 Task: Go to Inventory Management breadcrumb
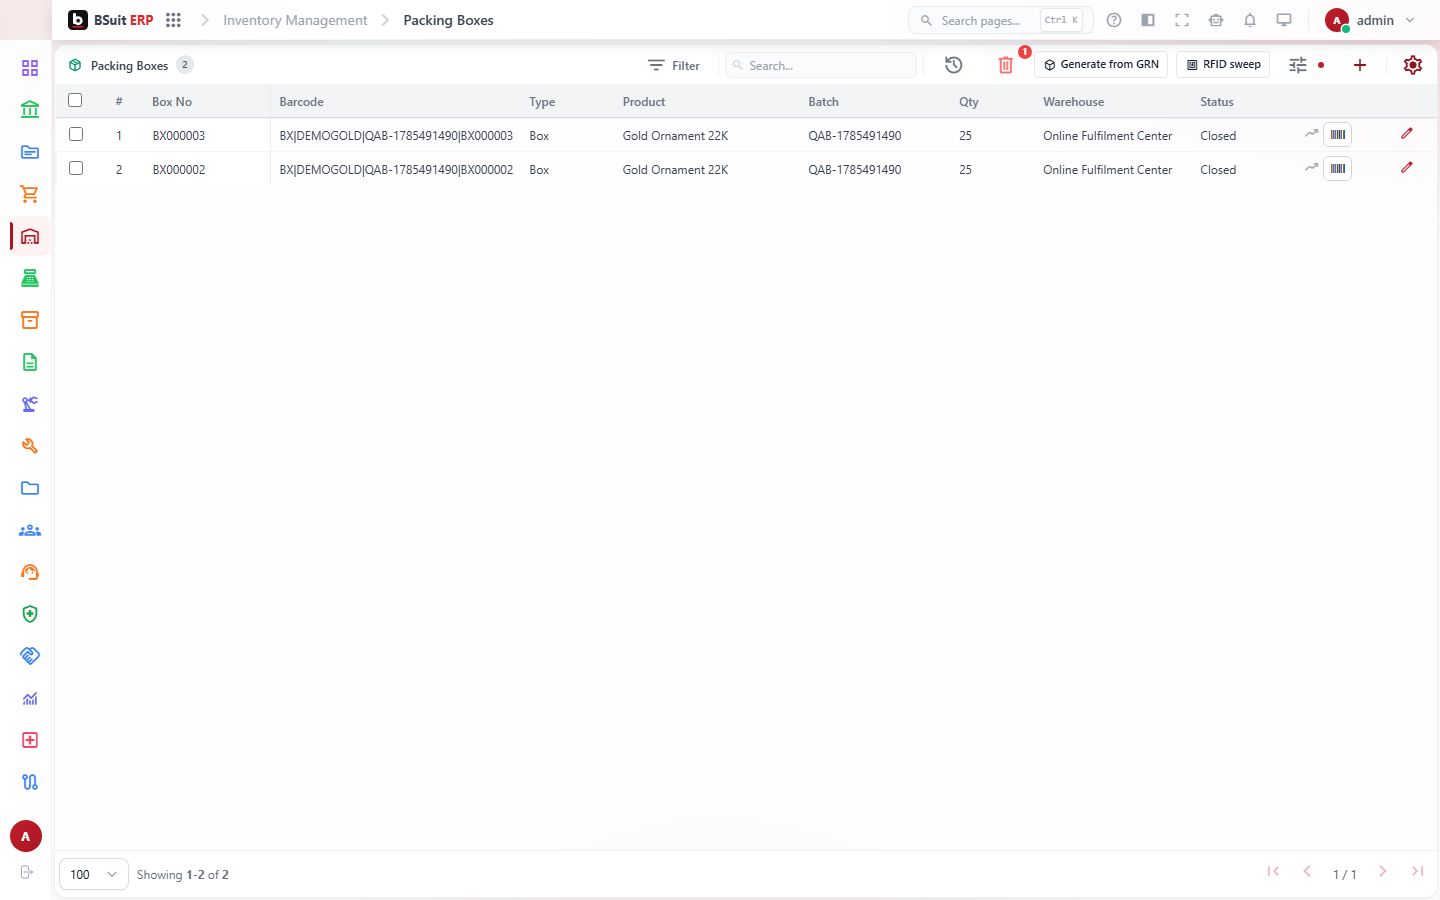295,20
